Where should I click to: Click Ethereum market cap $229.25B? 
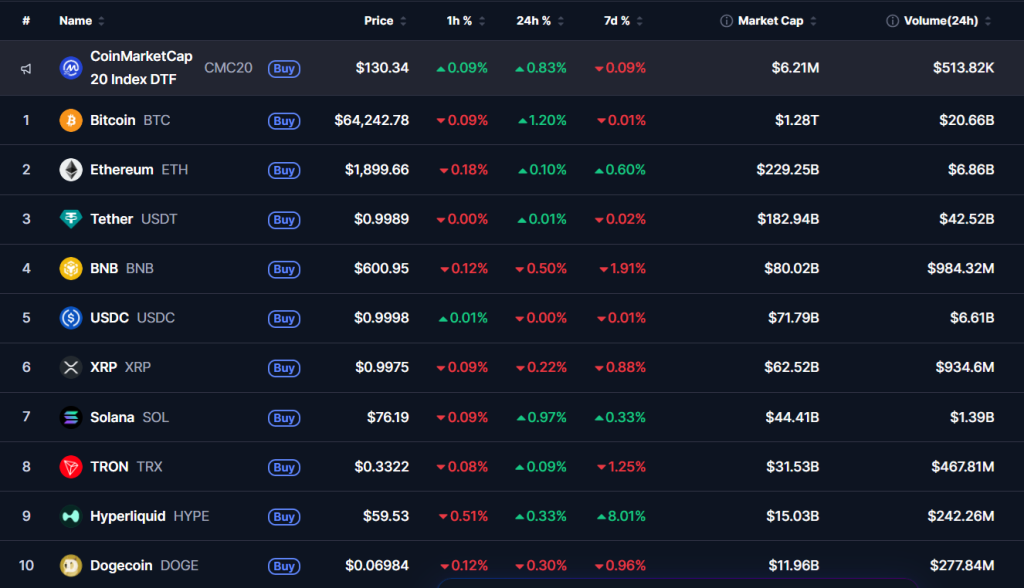(788, 170)
